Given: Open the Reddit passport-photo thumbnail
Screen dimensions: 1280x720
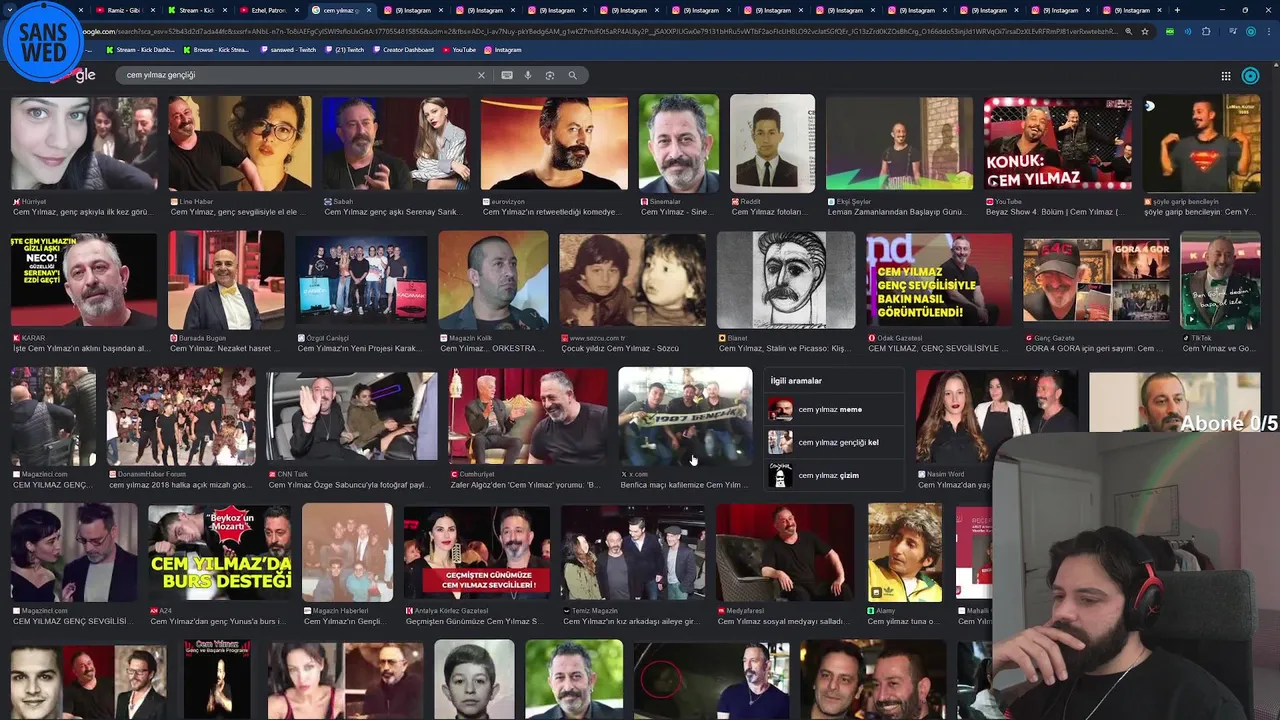Looking at the screenshot, I should point(772,143).
